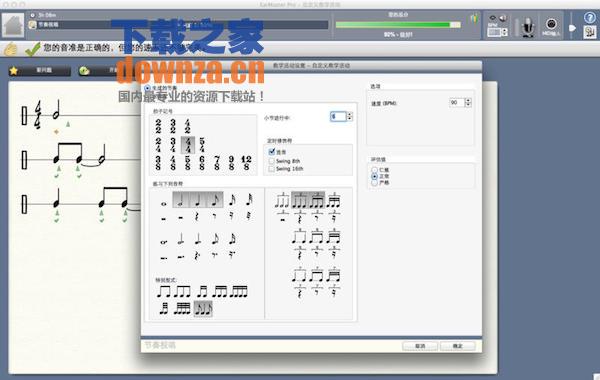The height and width of the screenshot is (380, 600).
Task: Open the MIDI input icon
Action: (551, 26)
